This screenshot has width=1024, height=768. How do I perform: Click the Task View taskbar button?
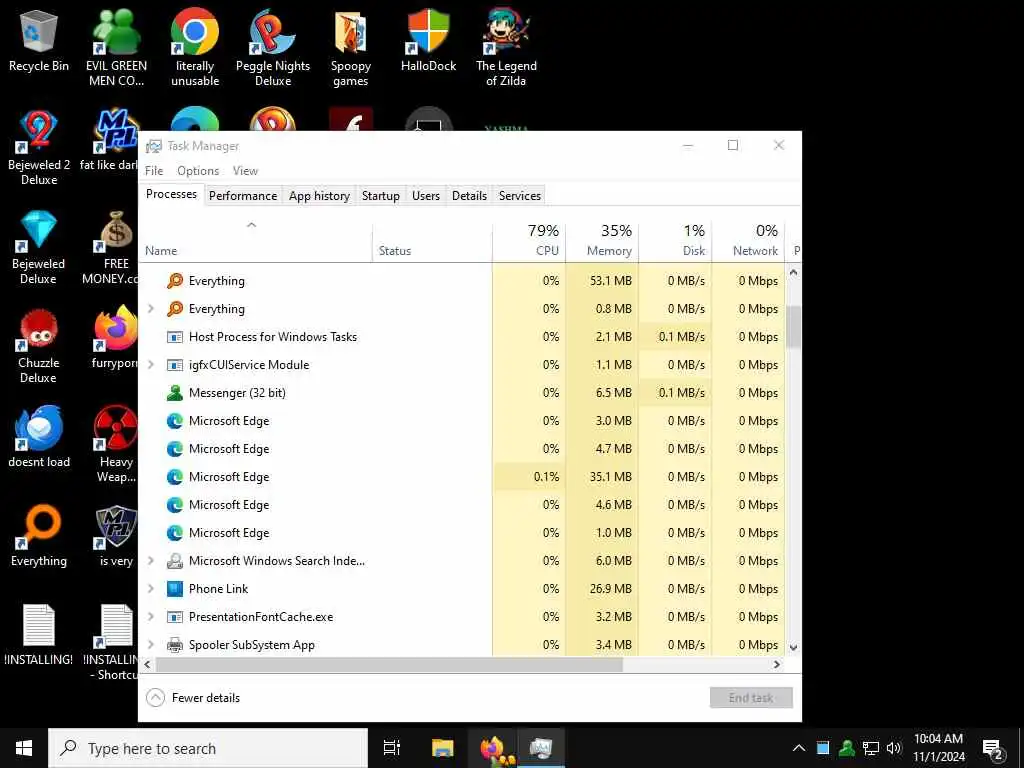(x=391, y=748)
